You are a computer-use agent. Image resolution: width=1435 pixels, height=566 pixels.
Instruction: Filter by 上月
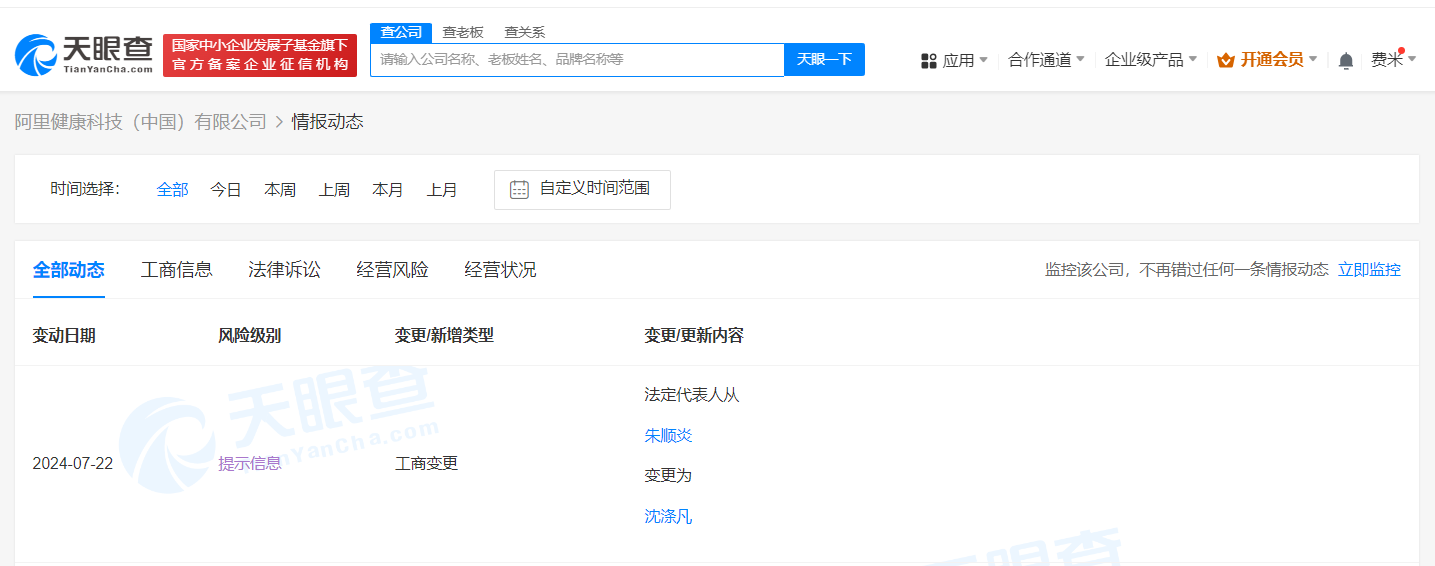point(442,189)
